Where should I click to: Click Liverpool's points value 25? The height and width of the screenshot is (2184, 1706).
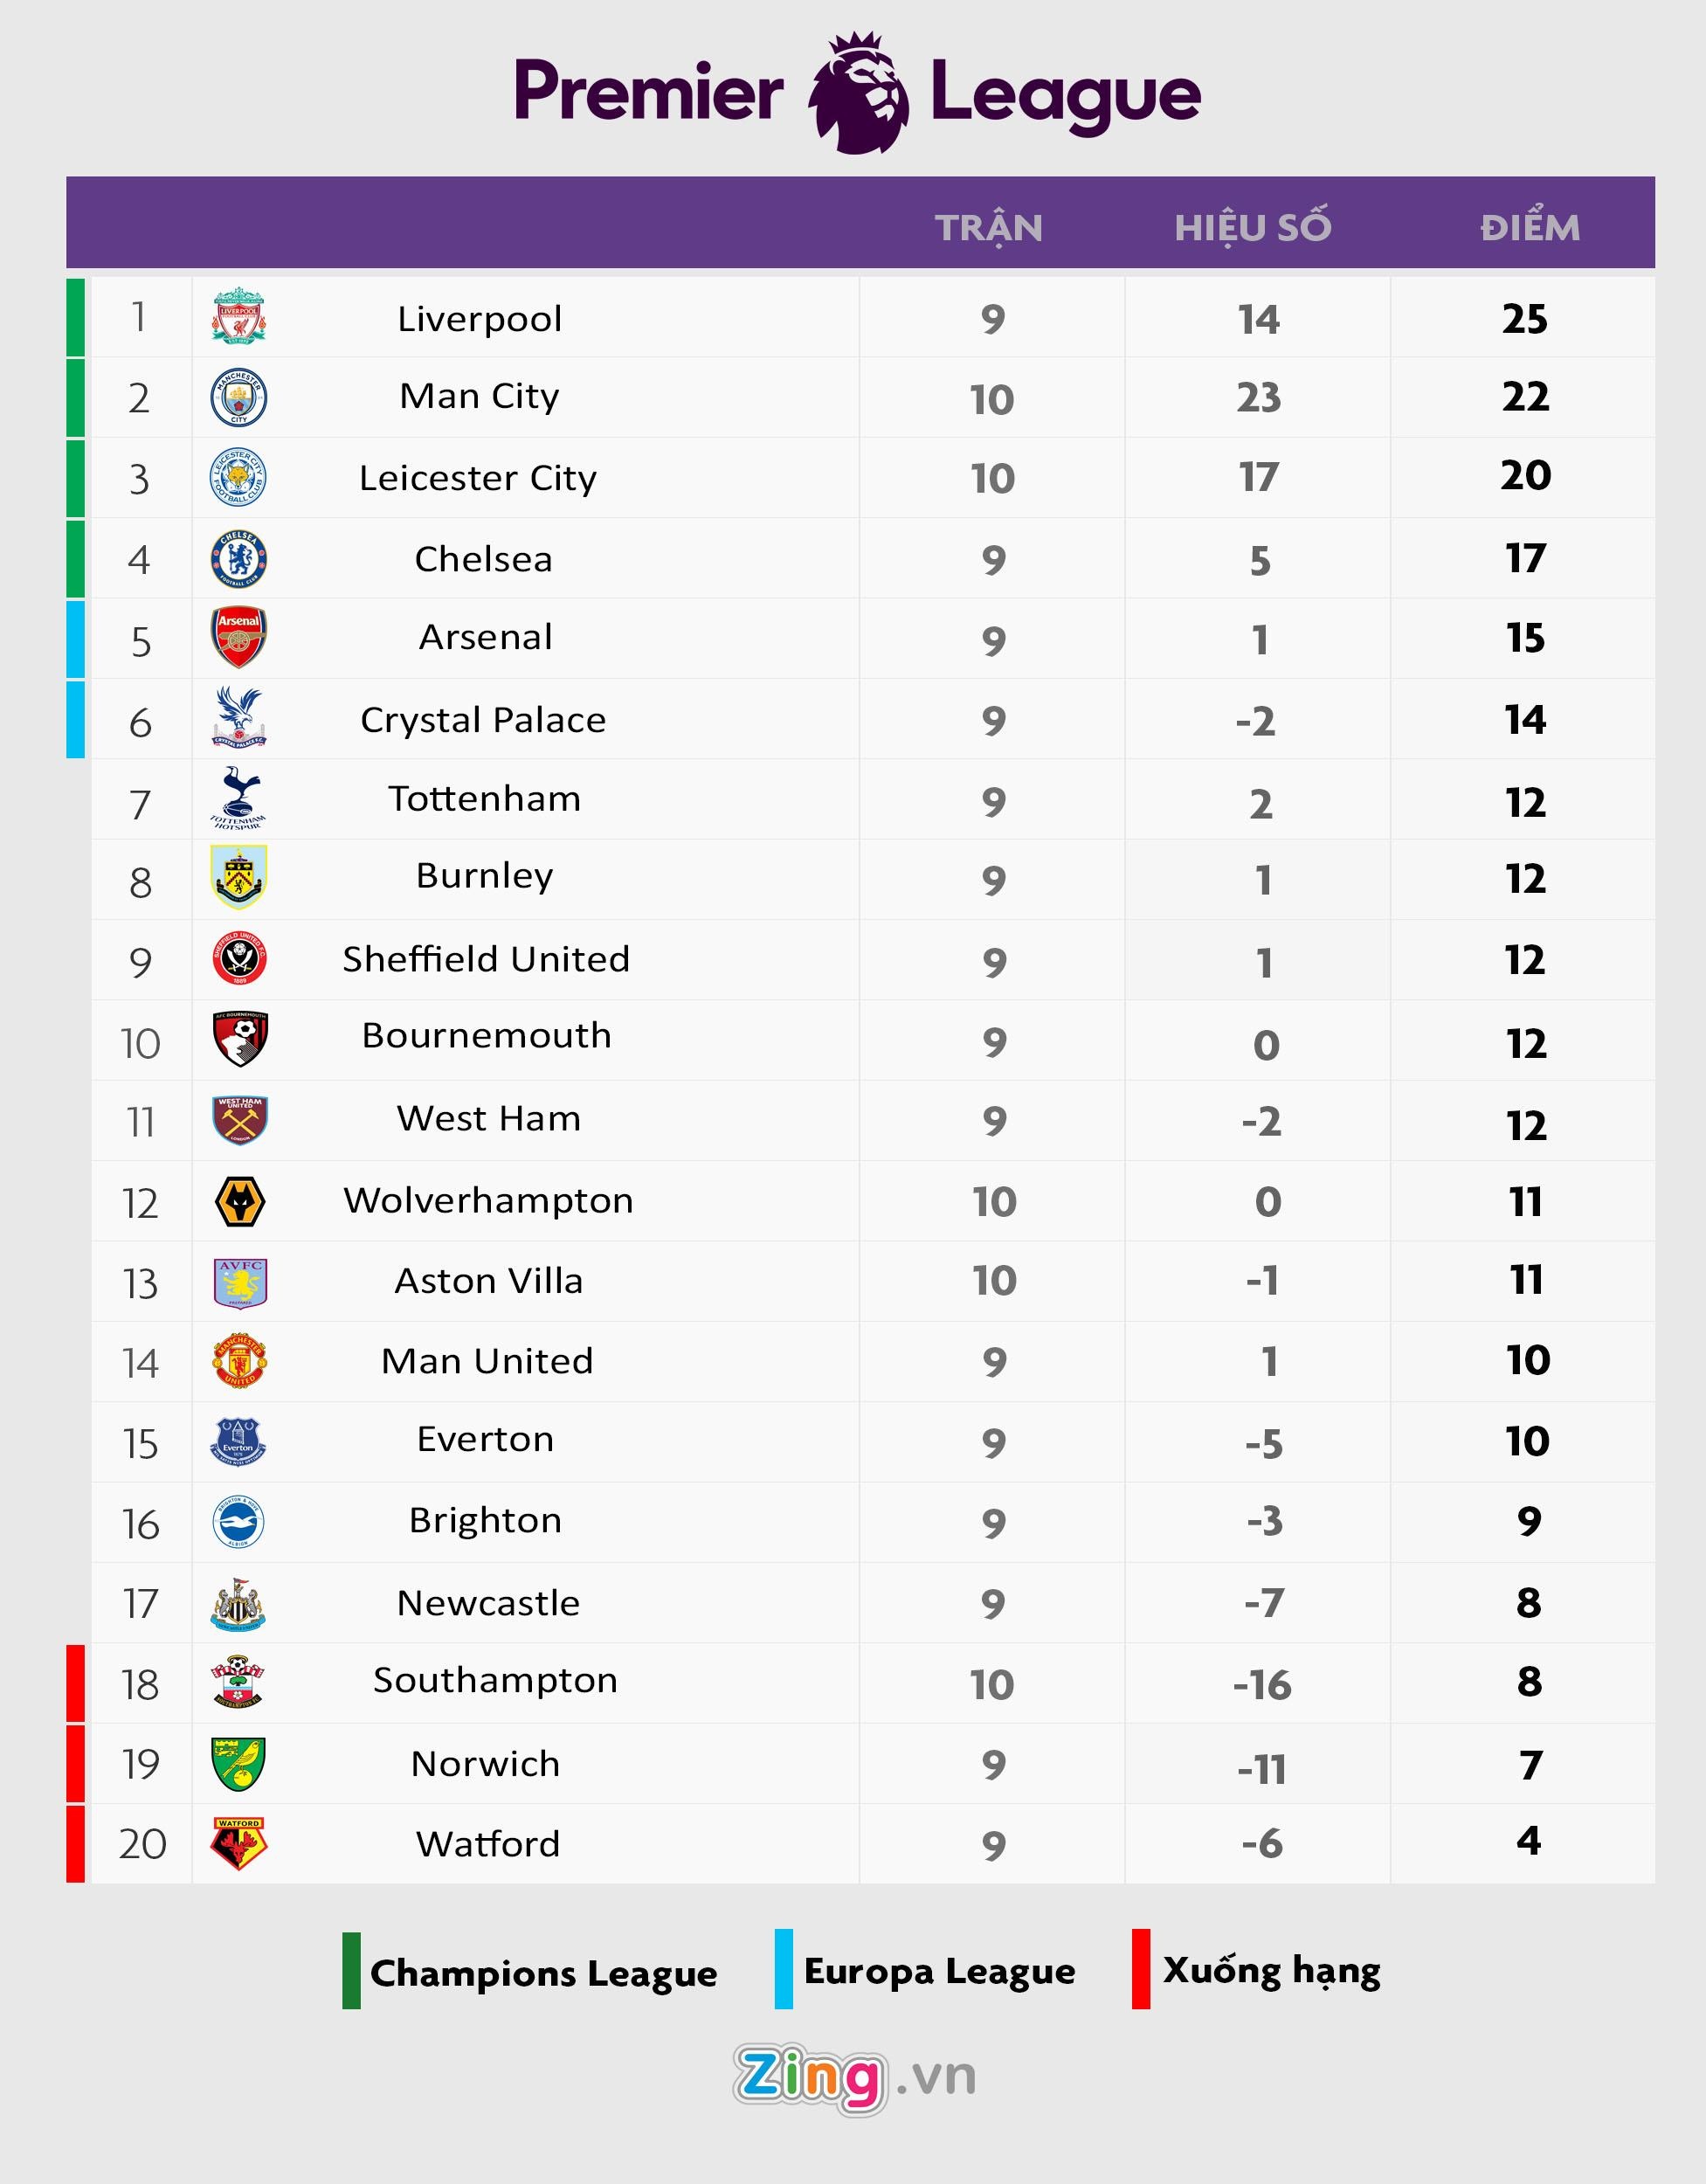click(1525, 319)
